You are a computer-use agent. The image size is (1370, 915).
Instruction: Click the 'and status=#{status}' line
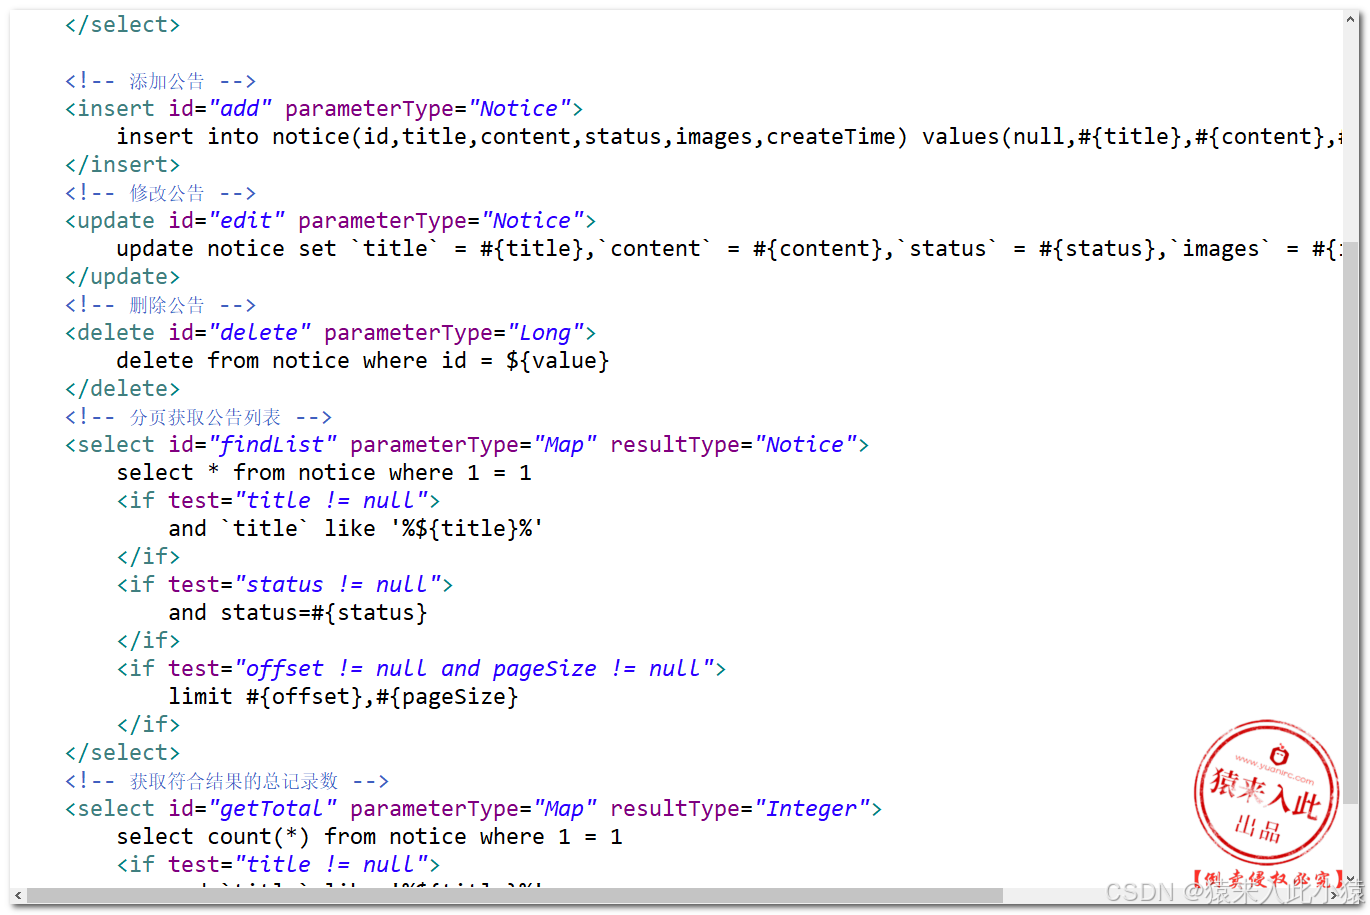(x=298, y=613)
